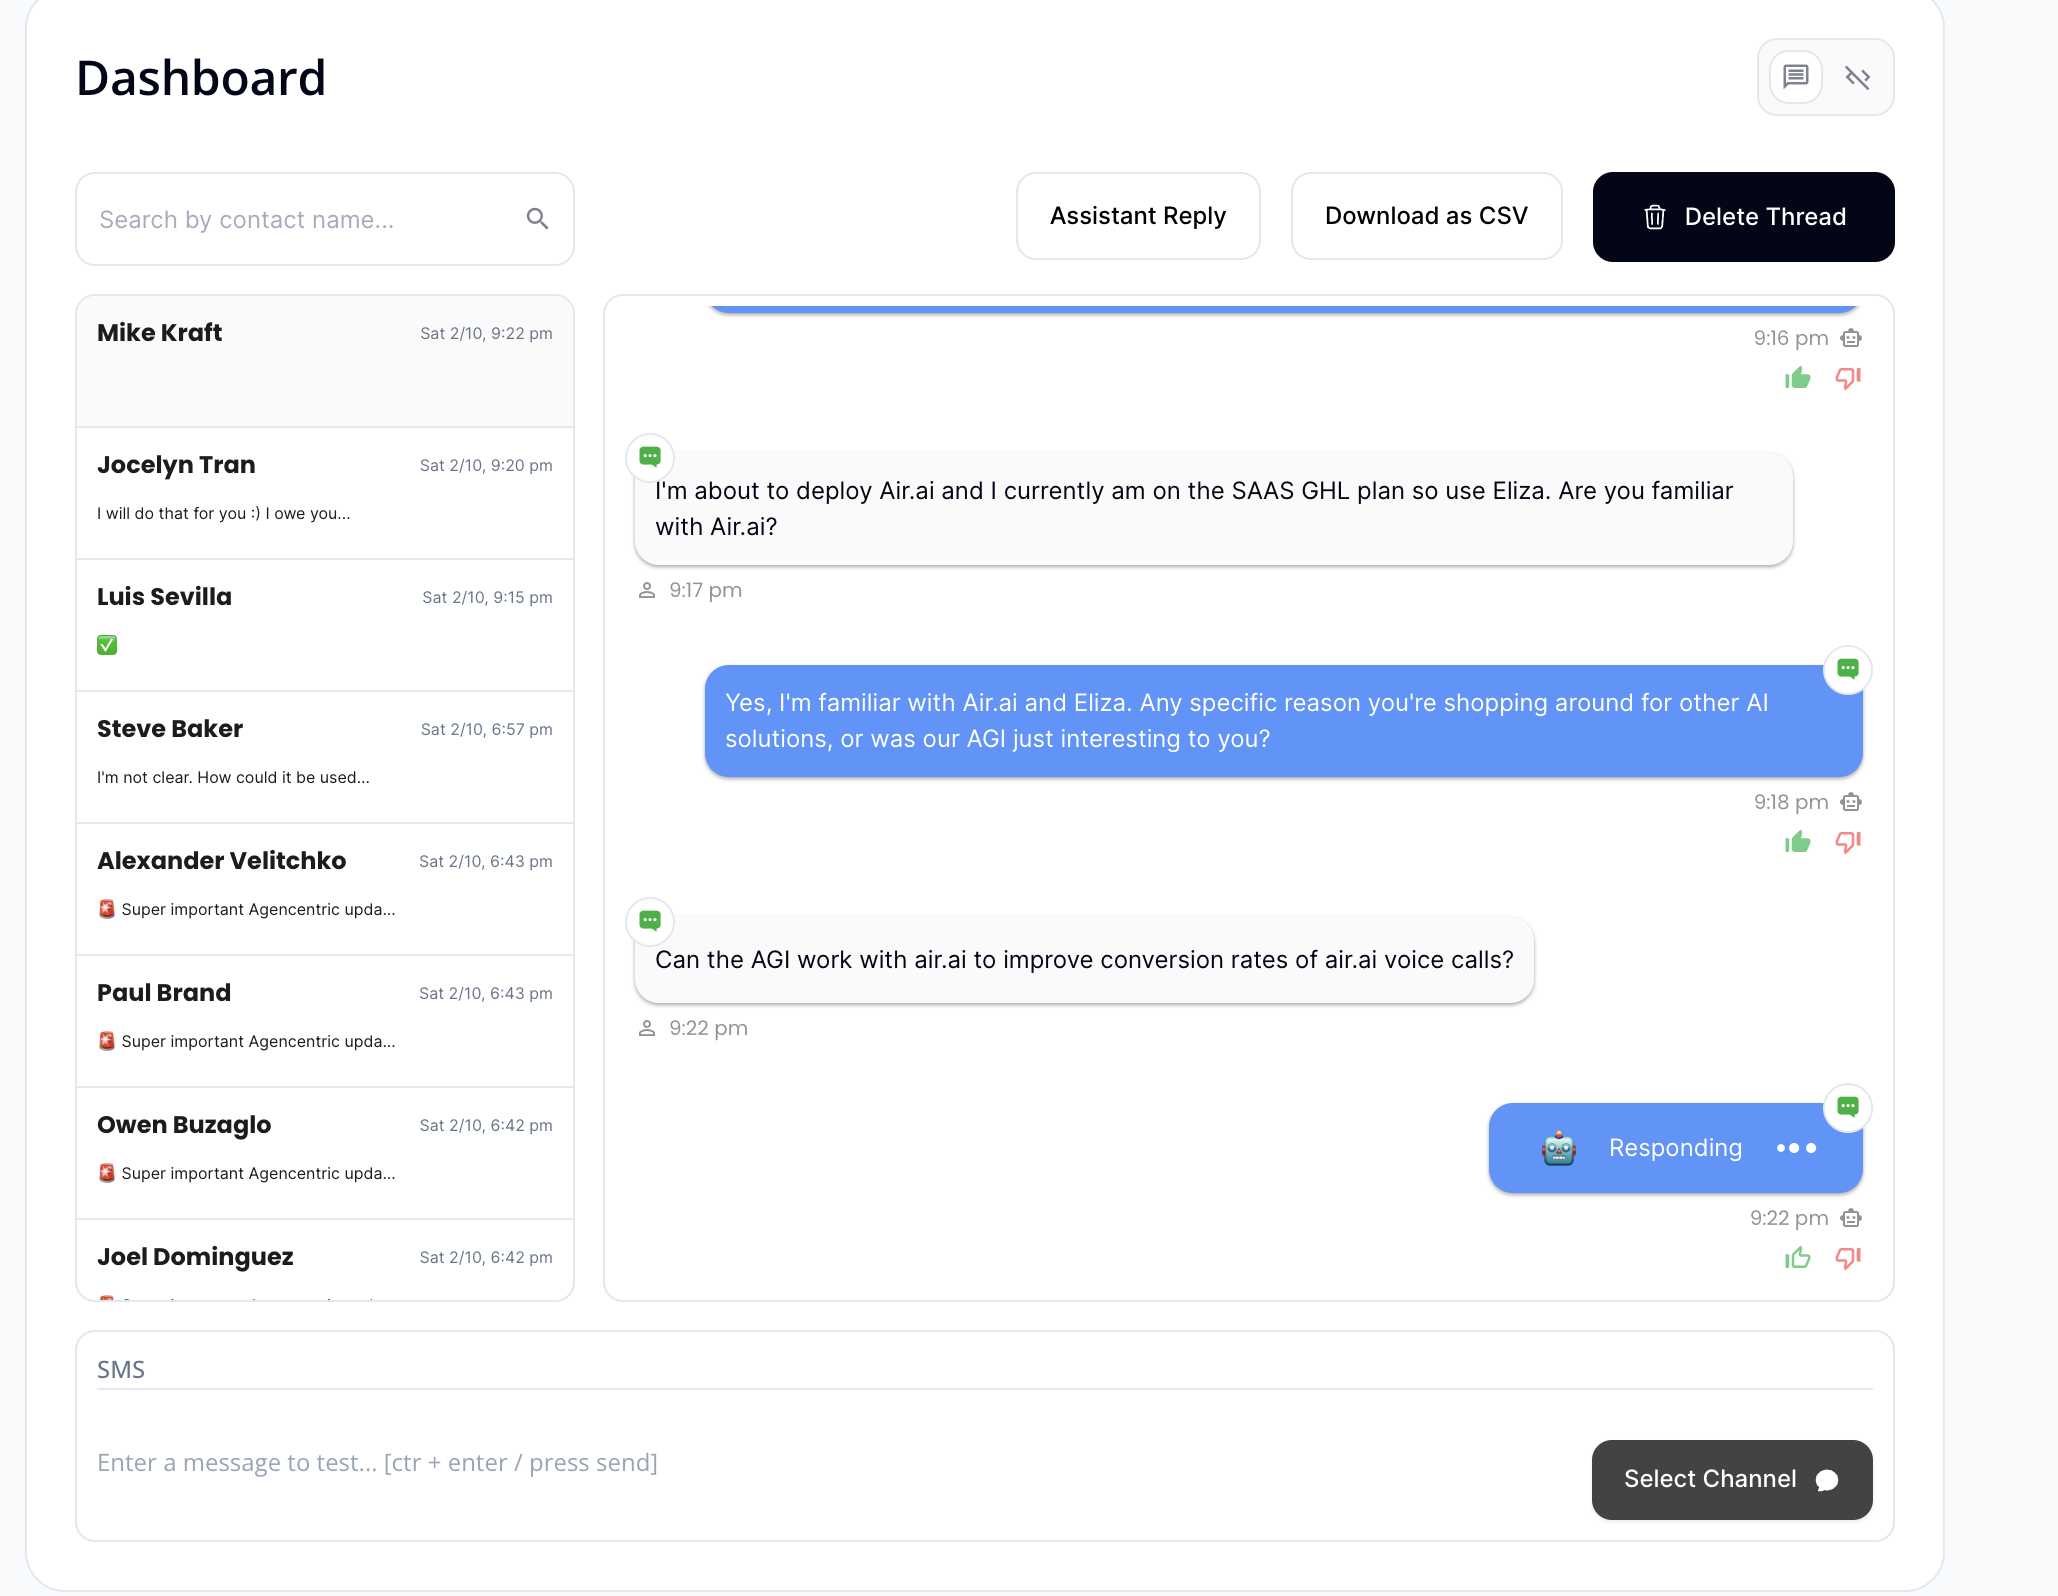
Task: Click the trash icon in Delete Thread button
Action: 1656,216
